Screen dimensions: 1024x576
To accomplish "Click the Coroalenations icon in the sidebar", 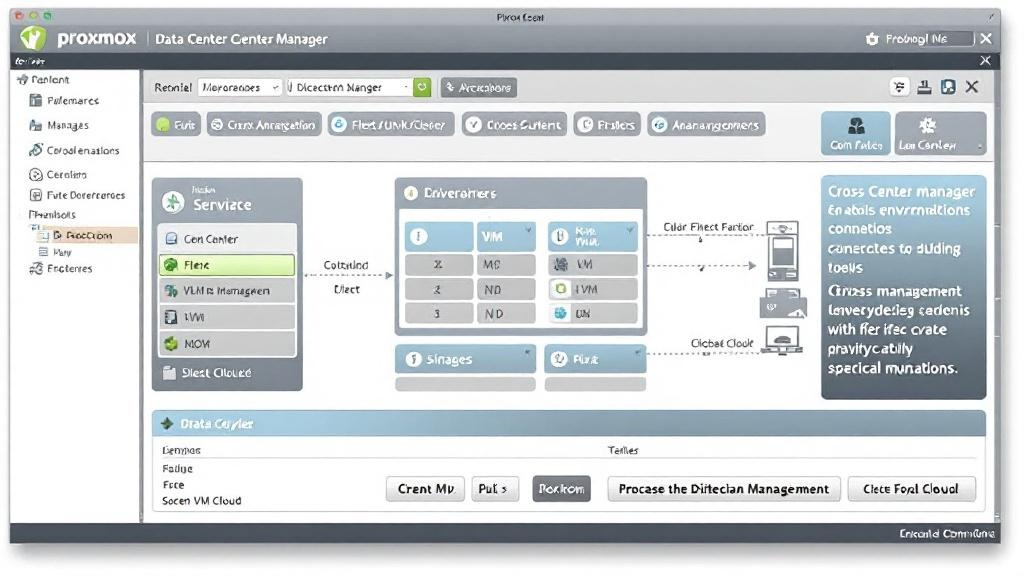I will 37,150.
